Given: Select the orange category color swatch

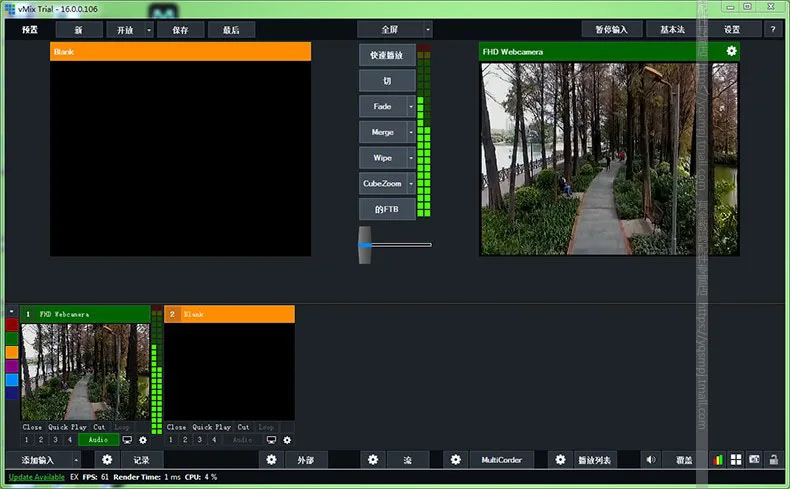Looking at the screenshot, I should [12, 352].
